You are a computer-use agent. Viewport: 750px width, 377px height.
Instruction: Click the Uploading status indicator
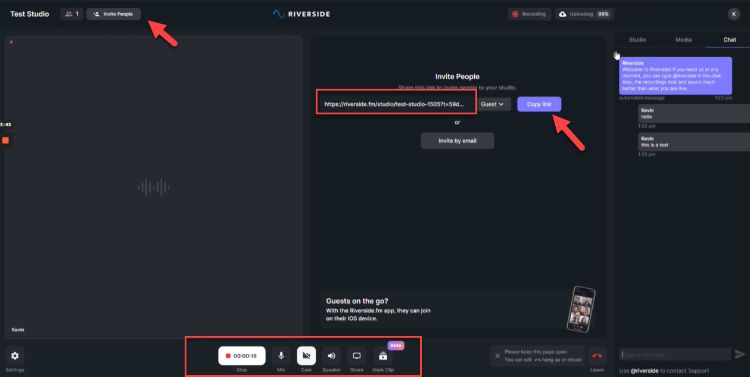coord(584,14)
